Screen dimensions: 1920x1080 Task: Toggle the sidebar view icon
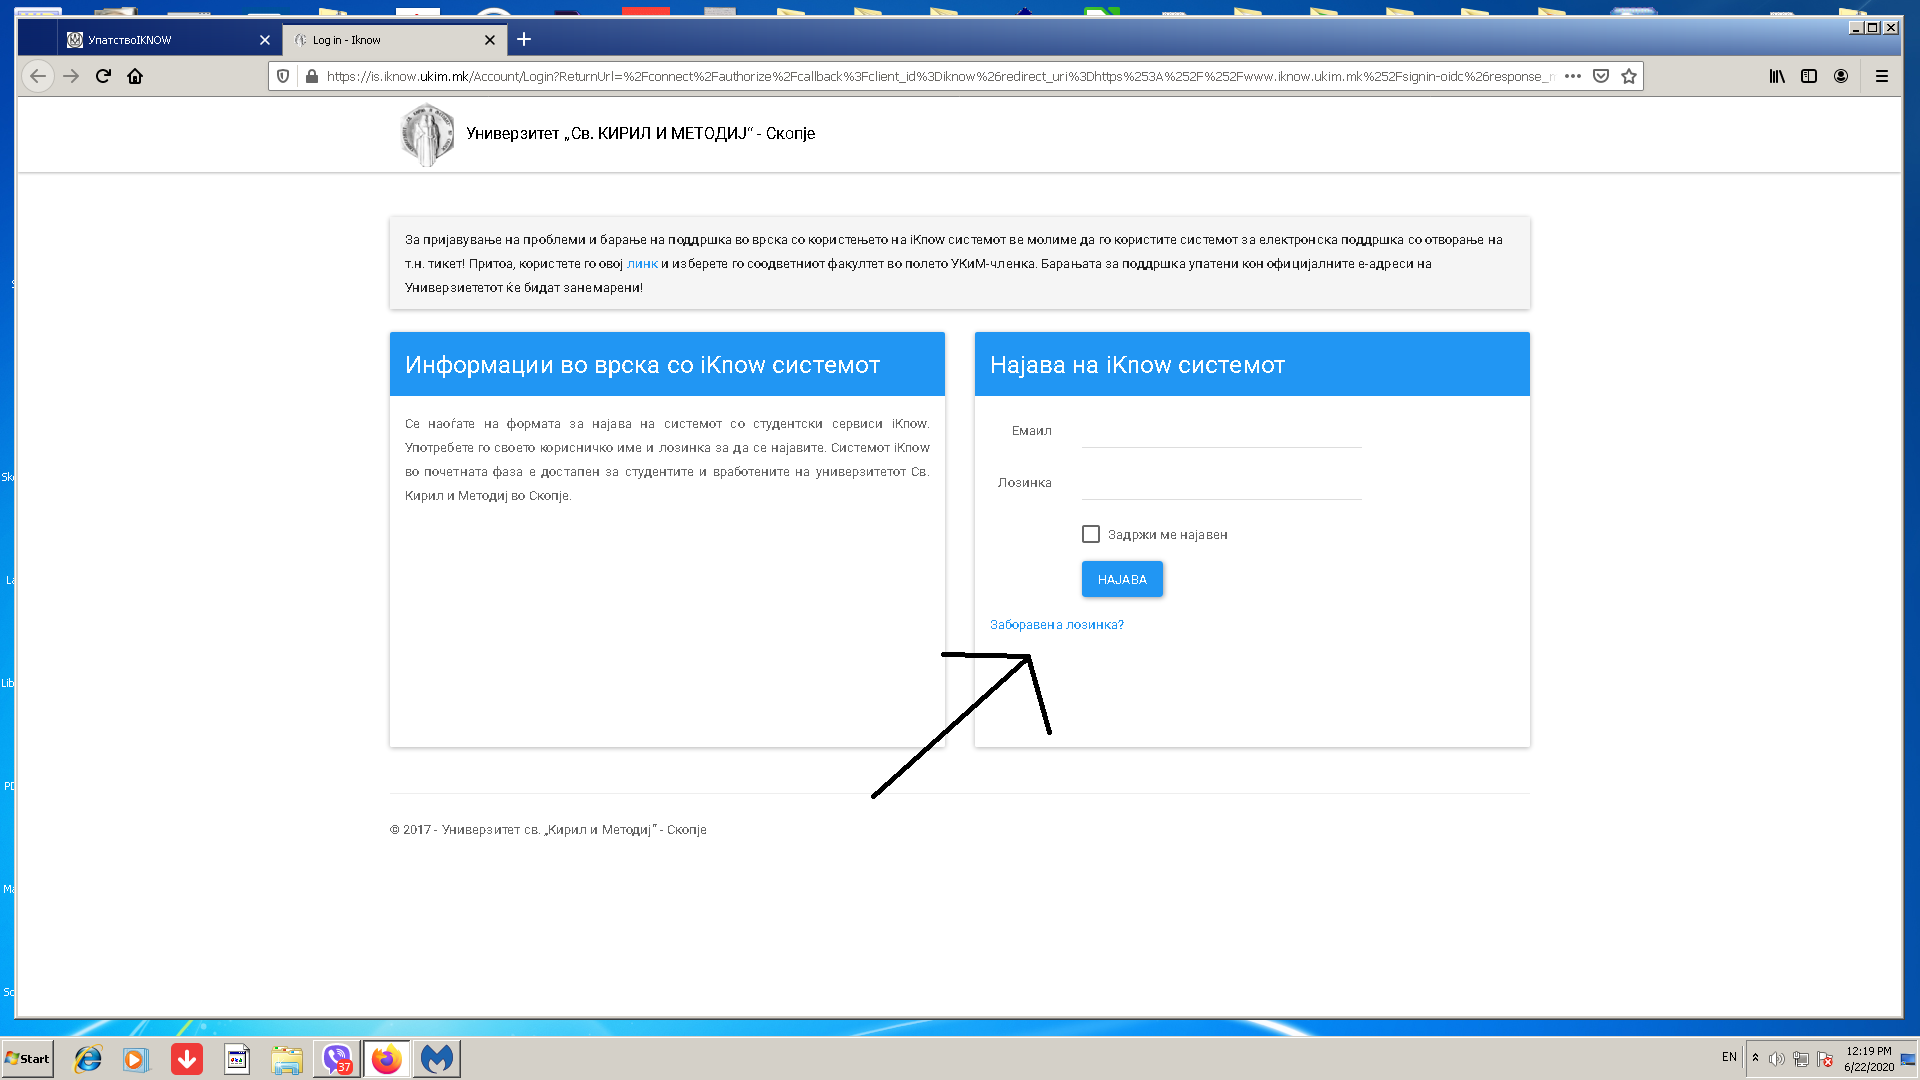click(x=1809, y=76)
